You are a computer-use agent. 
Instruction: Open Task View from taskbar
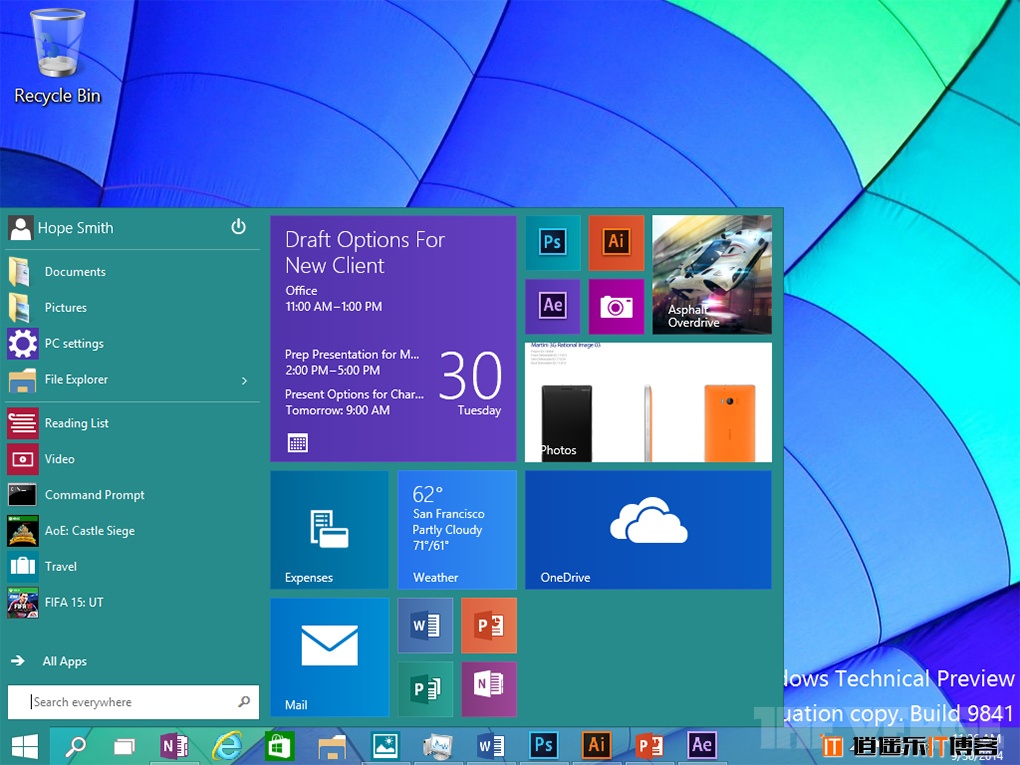[124, 746]
